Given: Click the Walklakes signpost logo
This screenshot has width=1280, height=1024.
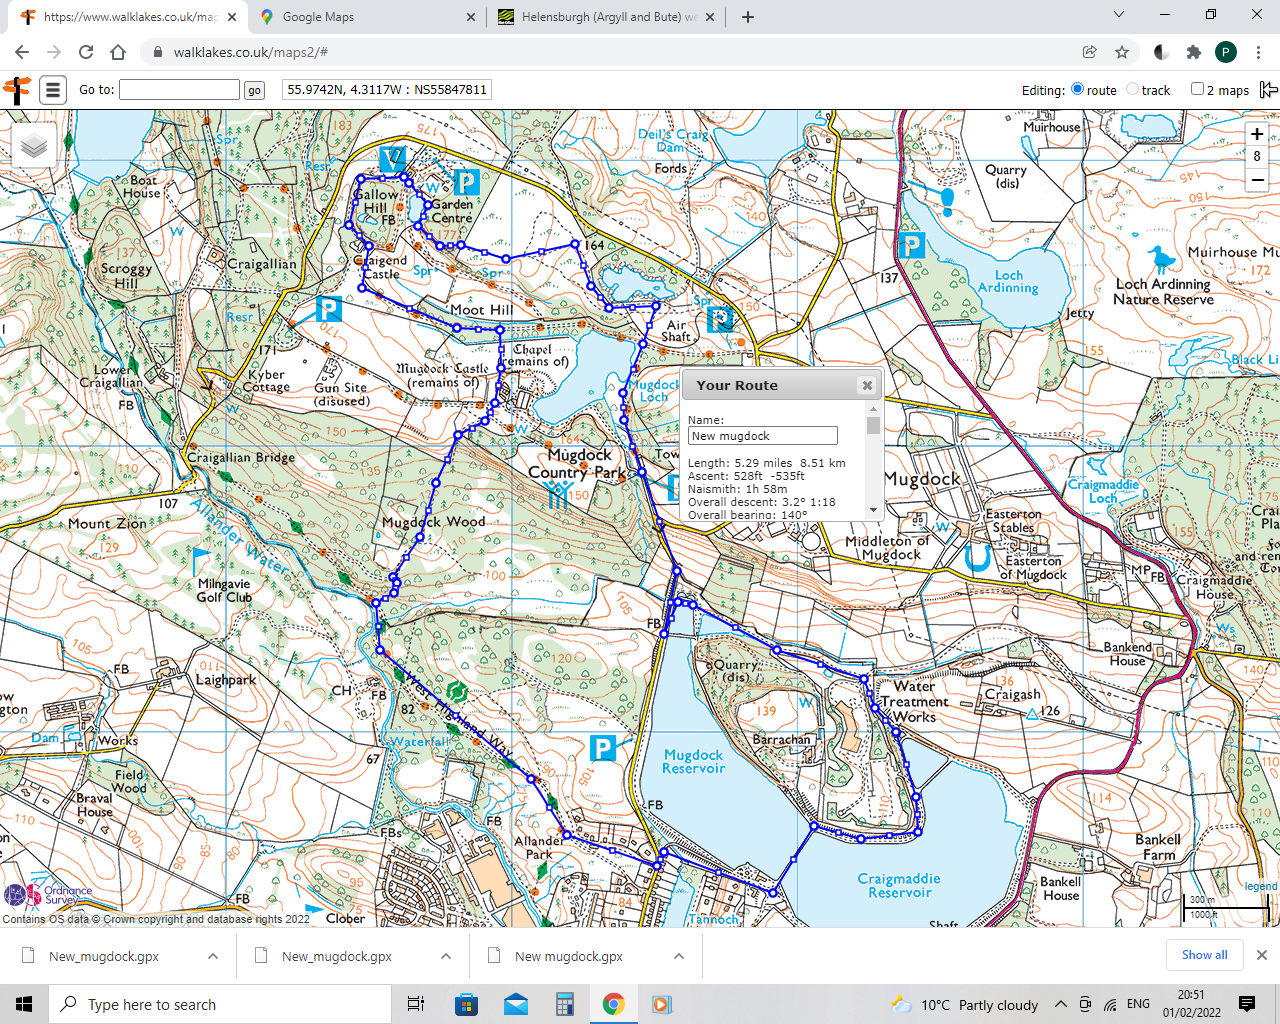Looking at the screenshot, I should (18, 90).
